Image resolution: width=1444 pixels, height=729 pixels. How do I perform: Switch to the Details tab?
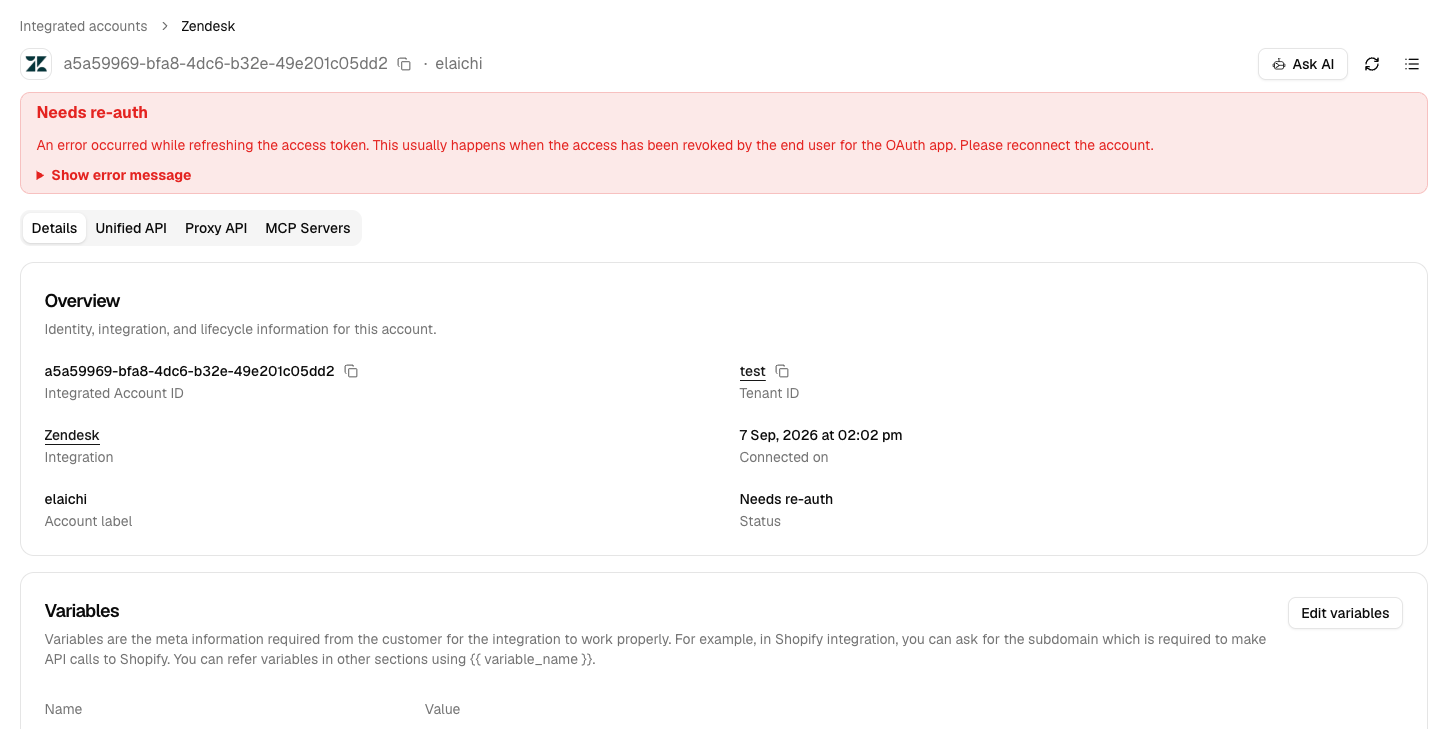click(54, 228)
